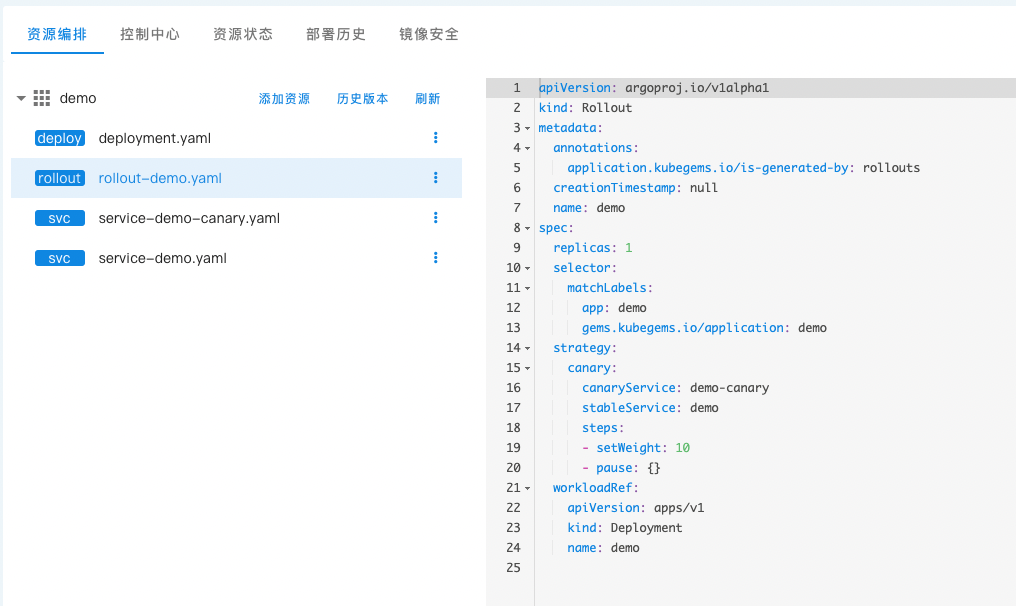Click the rollout badge icon
1016x606 pixels.
point(59,178)
